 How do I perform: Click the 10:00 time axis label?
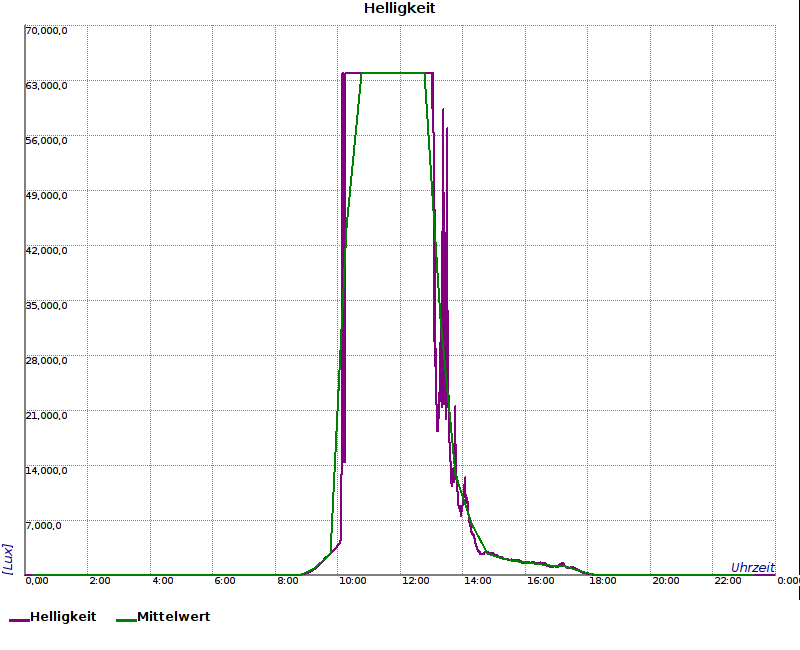pos(353,581)
